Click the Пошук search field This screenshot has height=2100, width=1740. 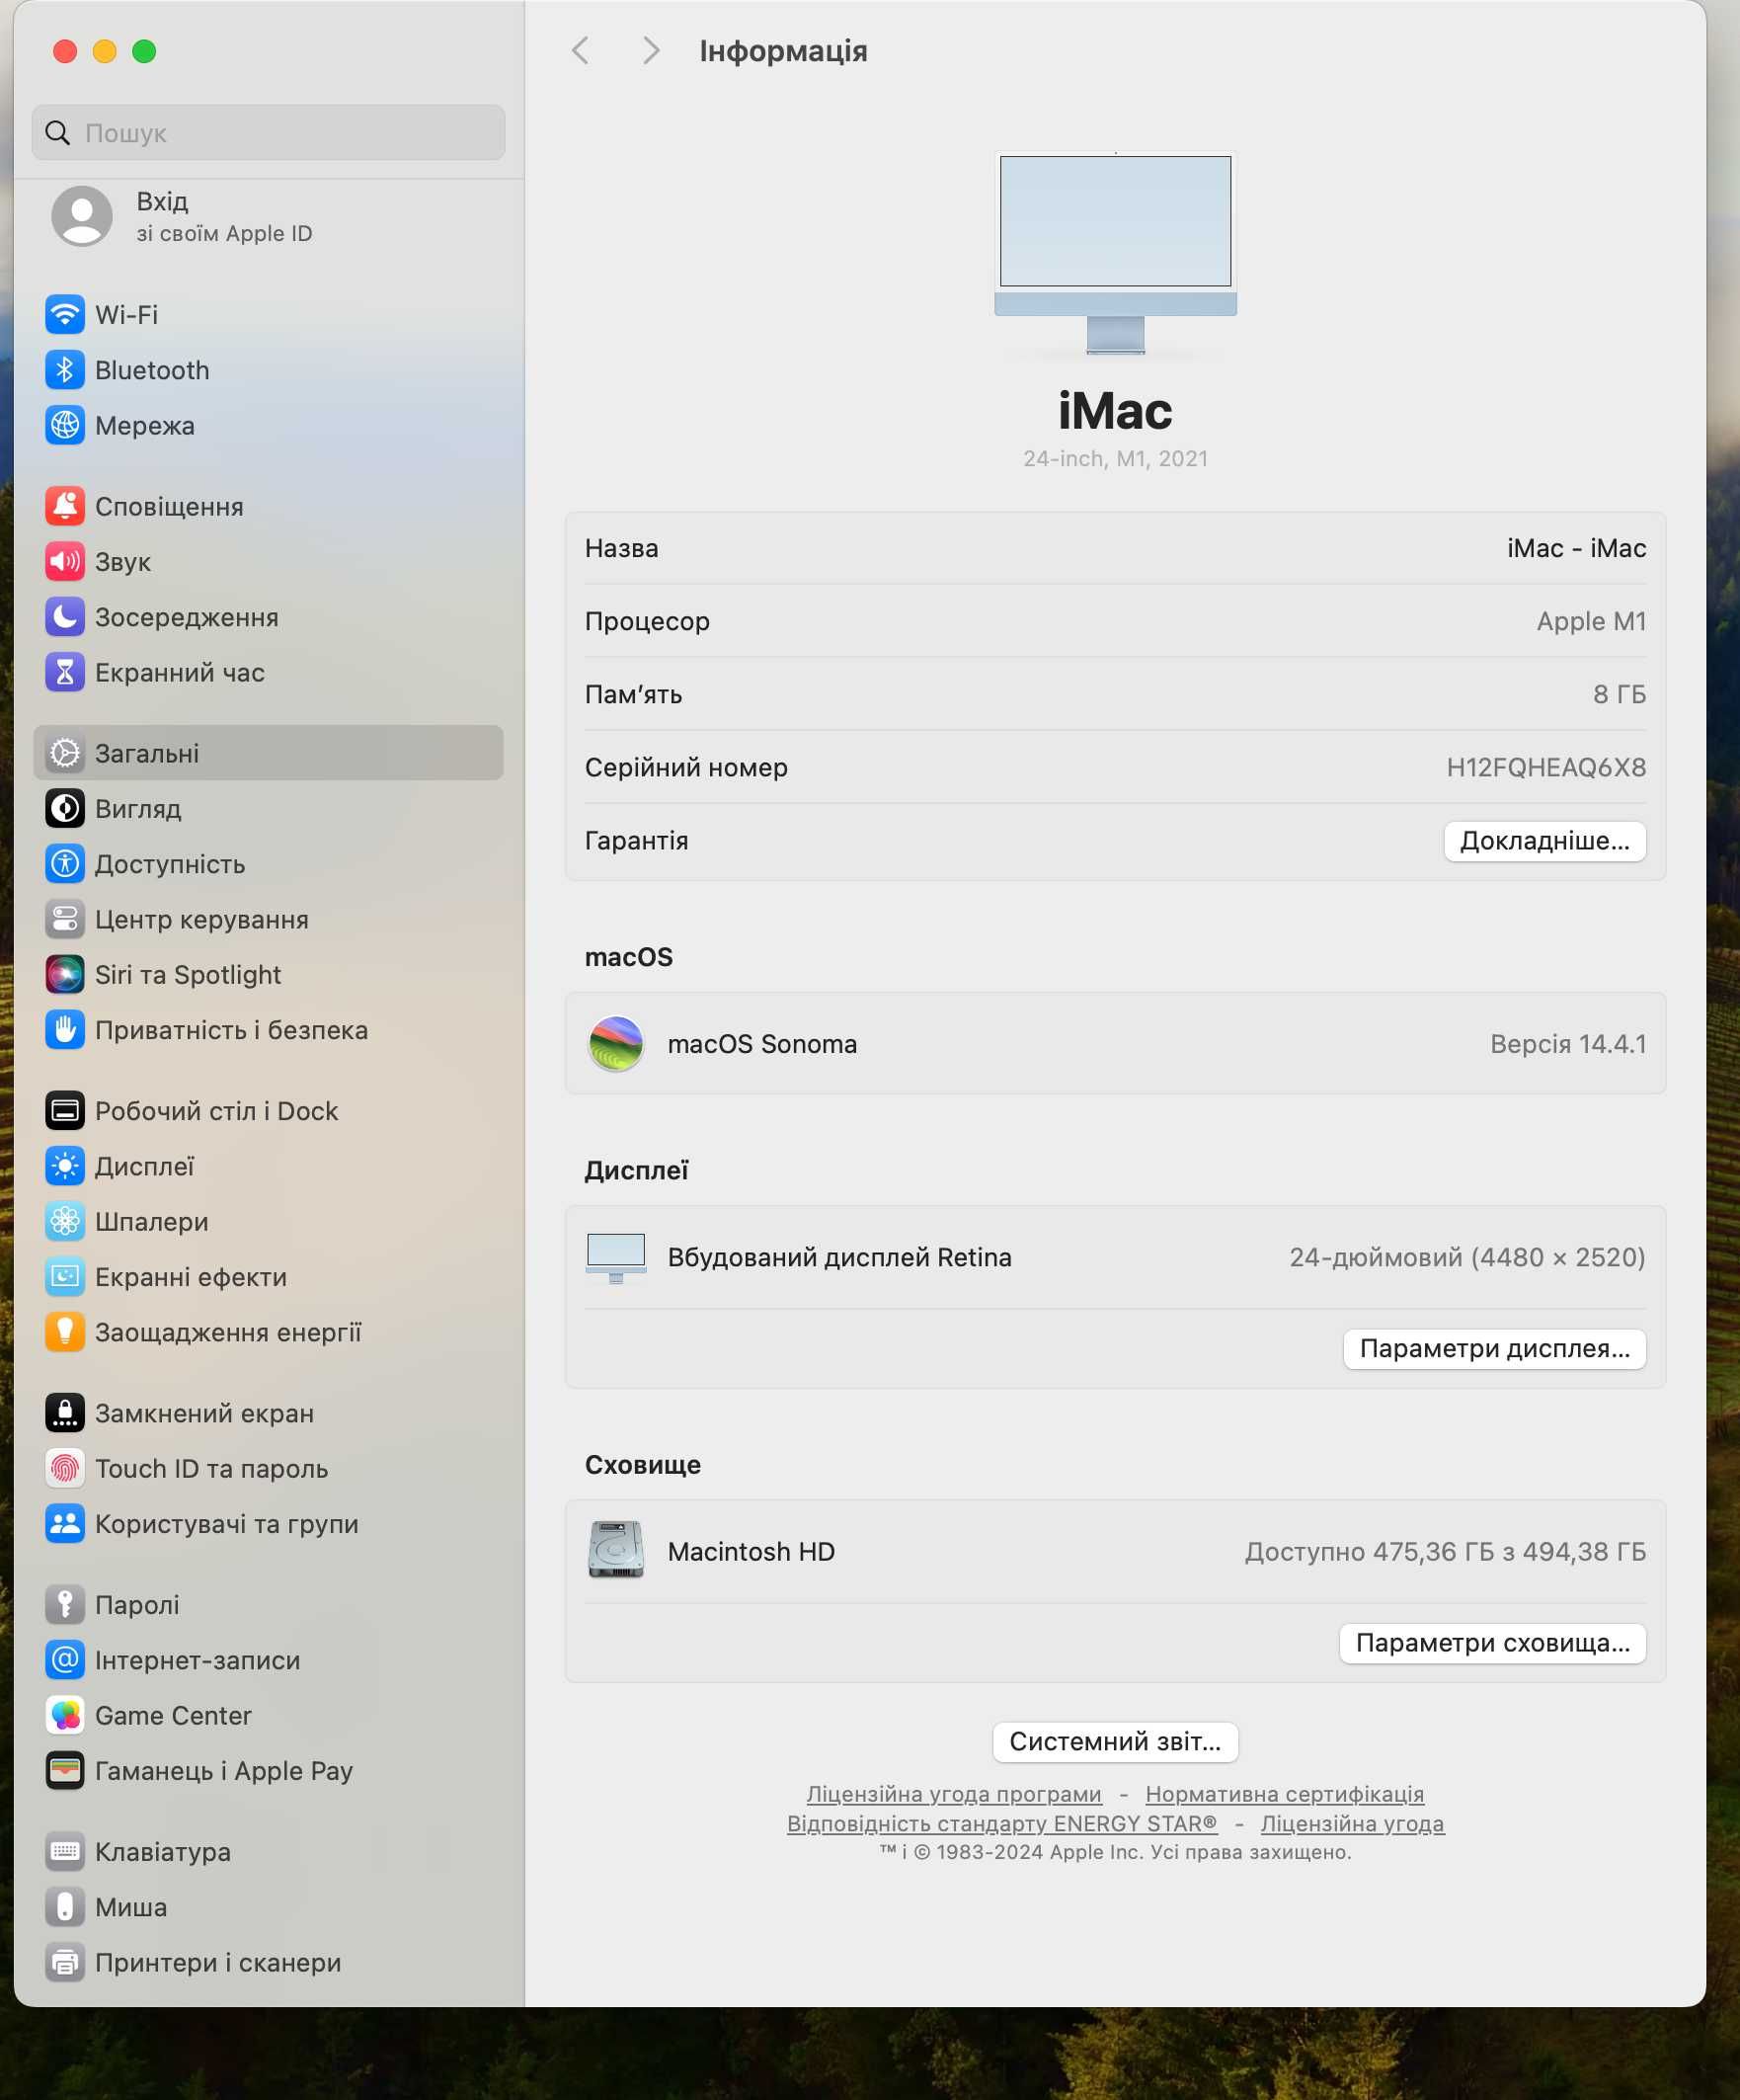268,132
